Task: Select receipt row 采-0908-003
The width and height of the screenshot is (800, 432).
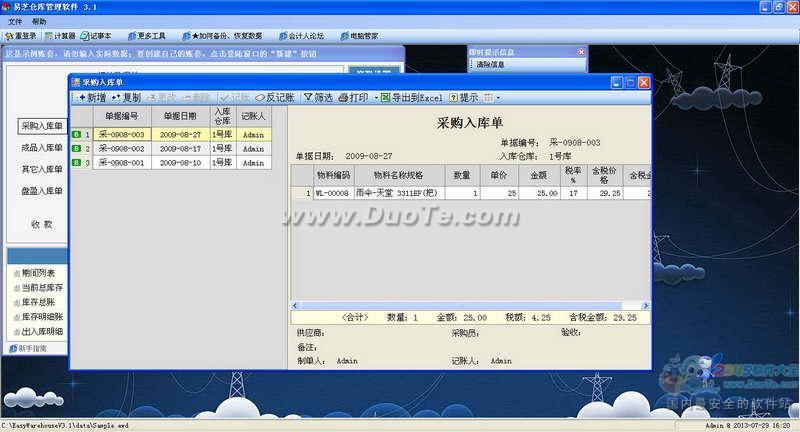Action: (171, 135)
